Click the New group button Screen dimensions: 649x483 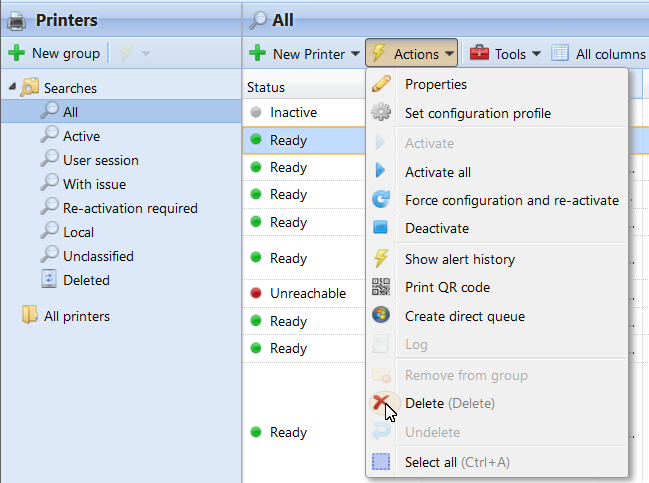[x=55, y=54]
